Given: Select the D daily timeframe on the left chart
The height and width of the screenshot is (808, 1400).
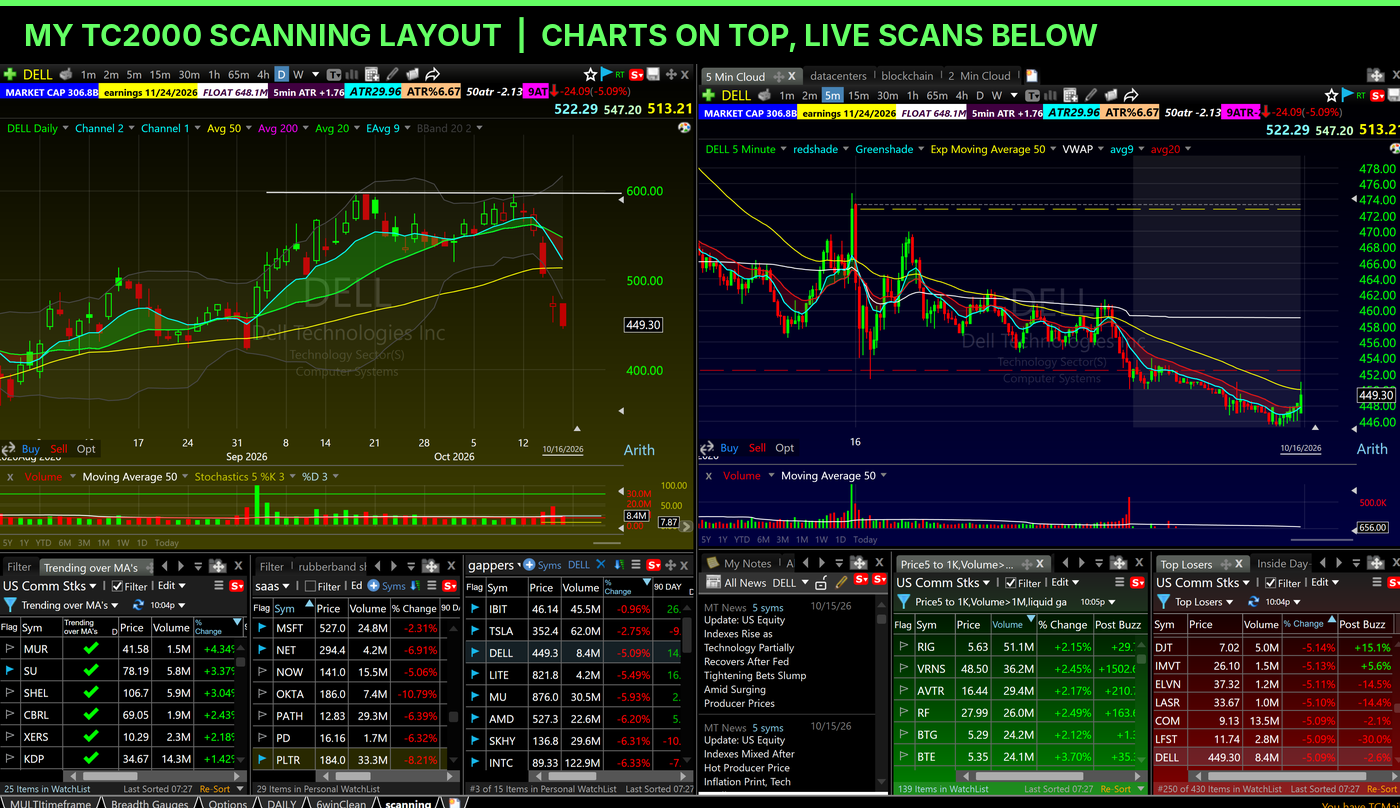Looking at the screenshot, I should (282, 74).
